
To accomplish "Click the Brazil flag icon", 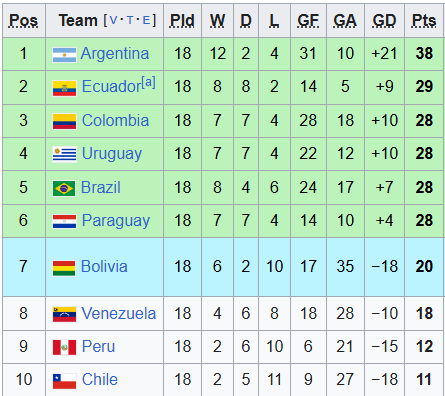I will (64, 189).
